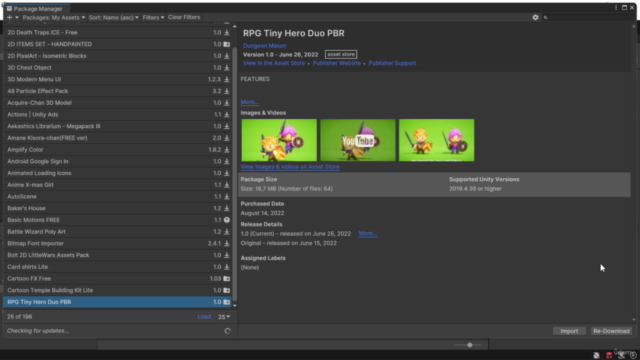640x360 pixels.
Task: Select the 3D Modern Menu UI package
Action: (x=118, y=79)
